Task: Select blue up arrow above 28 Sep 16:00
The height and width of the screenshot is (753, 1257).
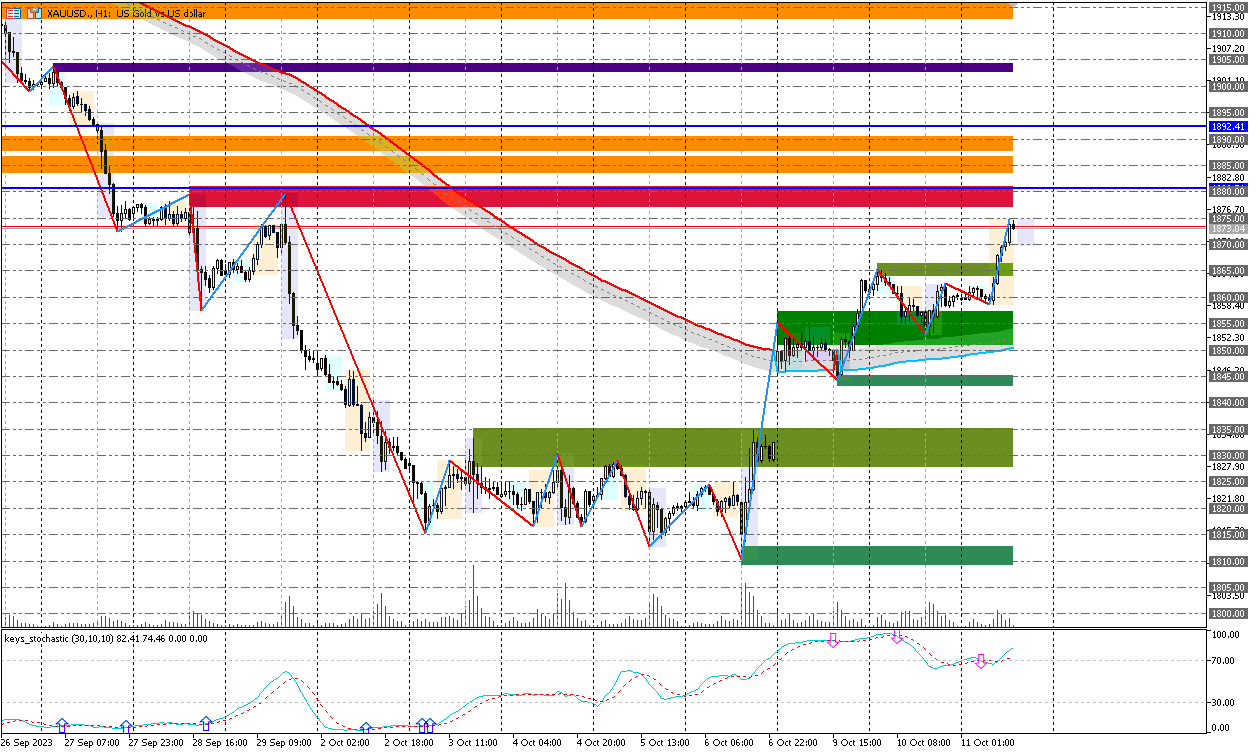Action: [206, 722]
